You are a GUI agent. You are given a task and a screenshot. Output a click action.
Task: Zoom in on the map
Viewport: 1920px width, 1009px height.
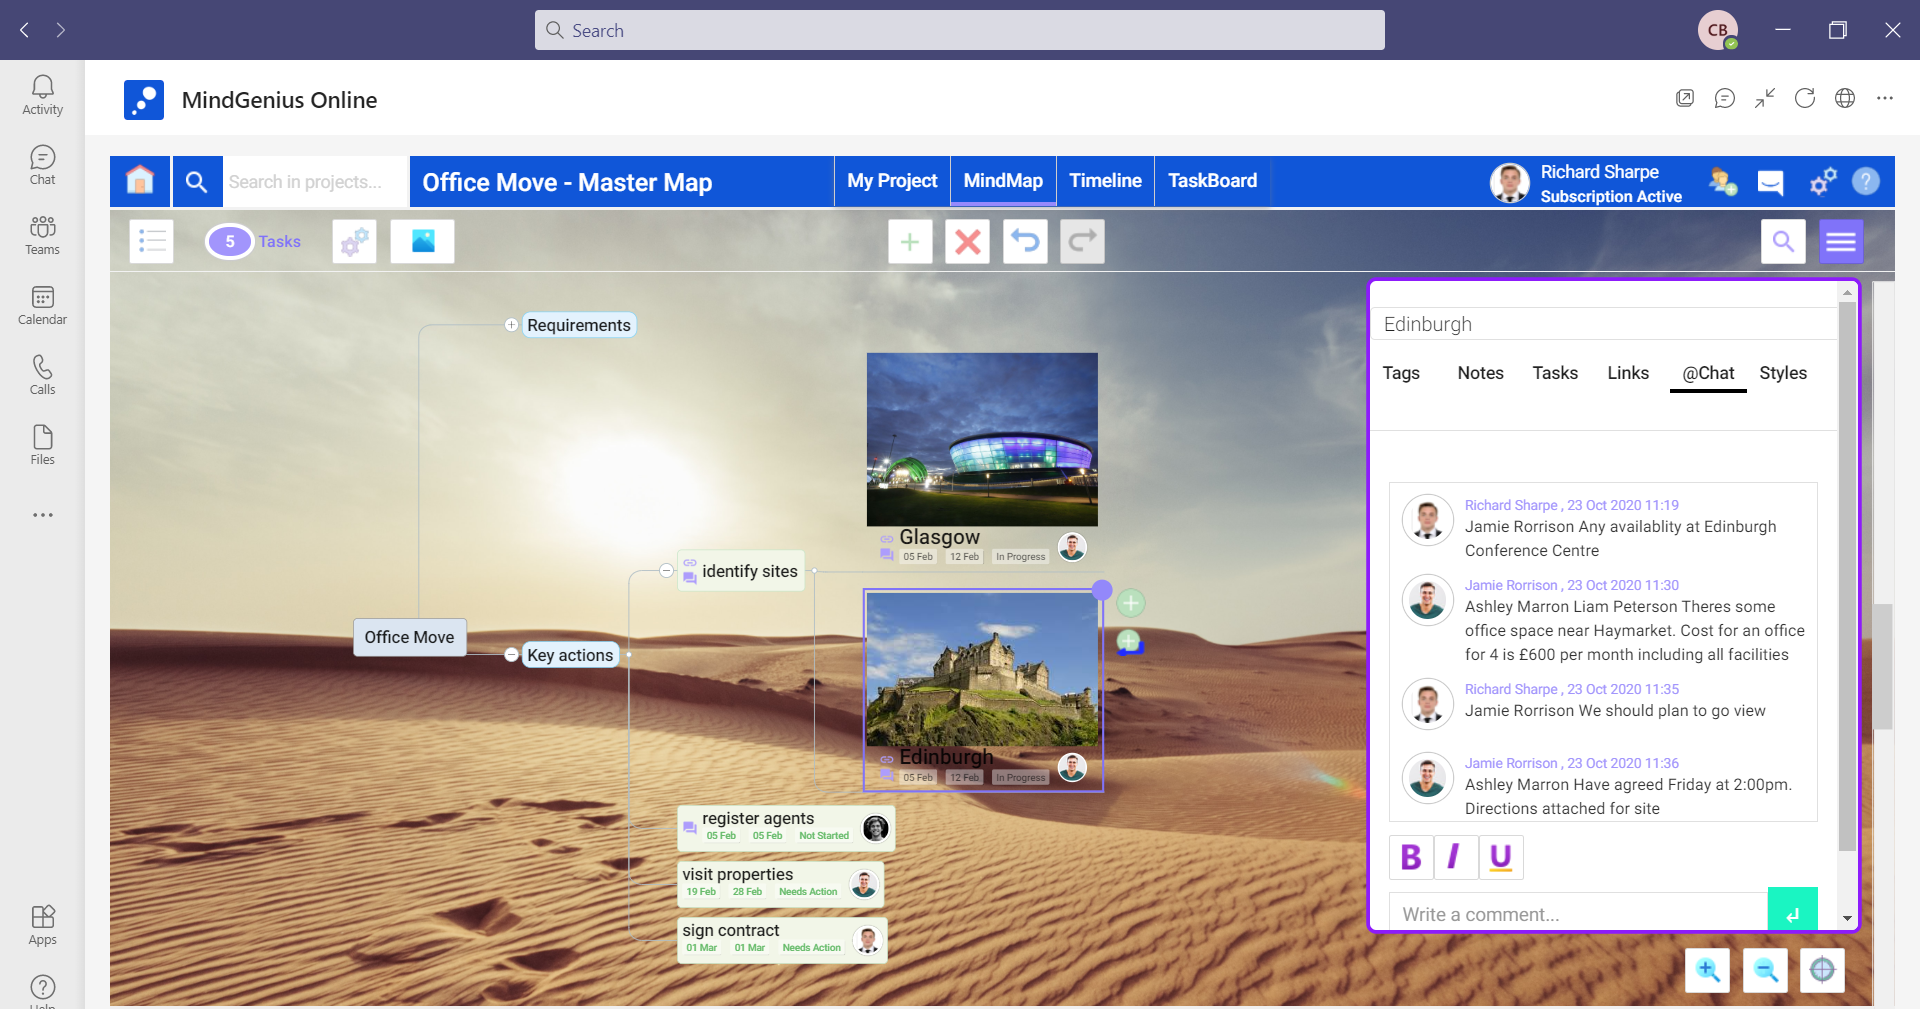coord(1707,970)
